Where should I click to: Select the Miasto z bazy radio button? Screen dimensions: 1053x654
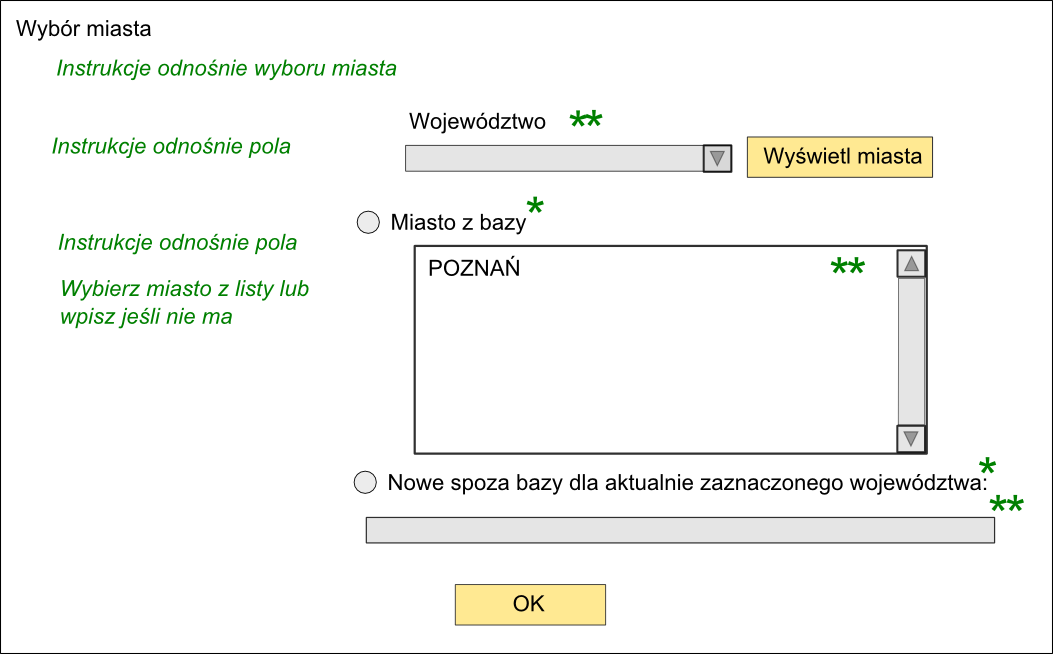pyautogui.click(x=368, y=222)
